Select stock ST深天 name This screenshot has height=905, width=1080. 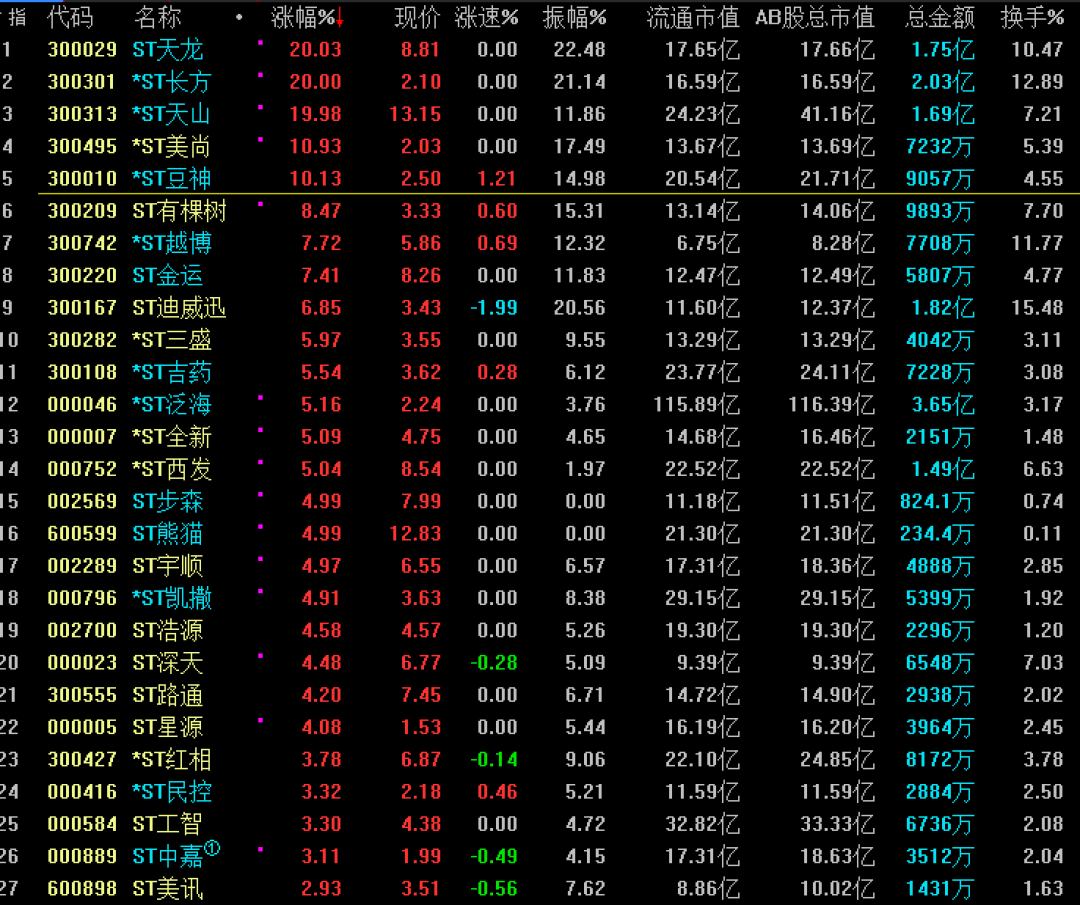pyautogui.click(x=168, y=663)
